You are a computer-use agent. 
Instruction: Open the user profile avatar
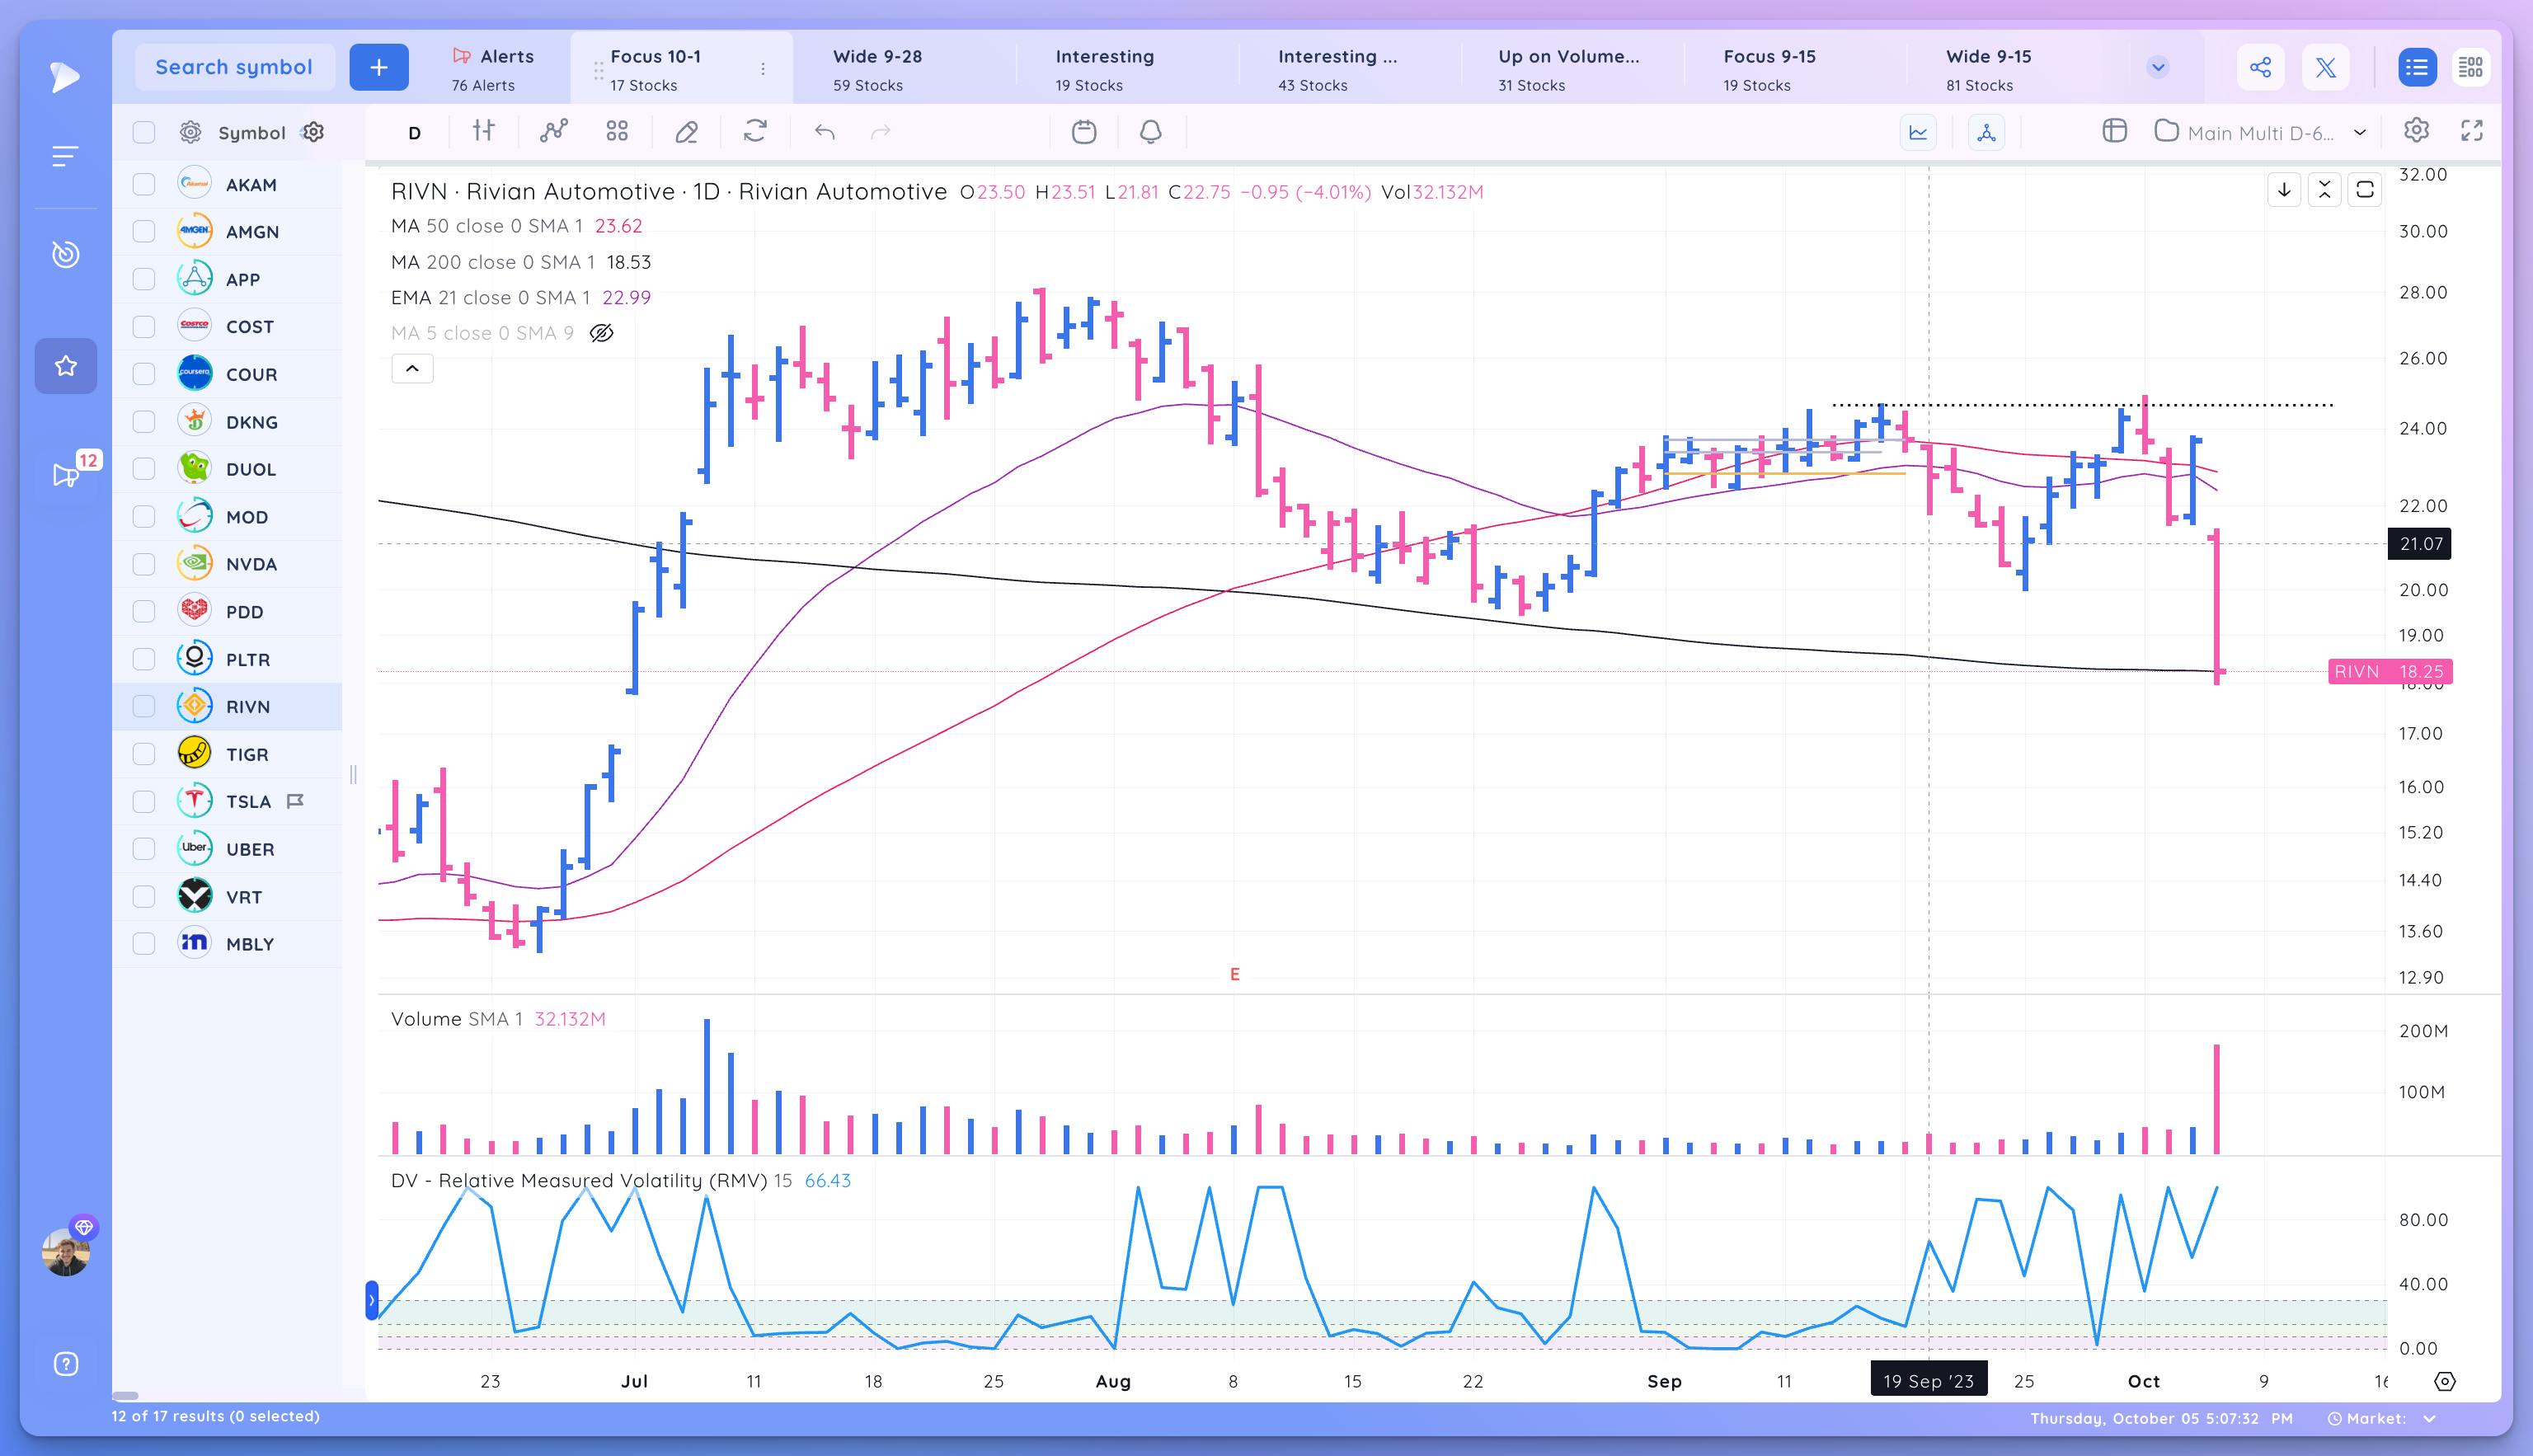(66, 1251)
